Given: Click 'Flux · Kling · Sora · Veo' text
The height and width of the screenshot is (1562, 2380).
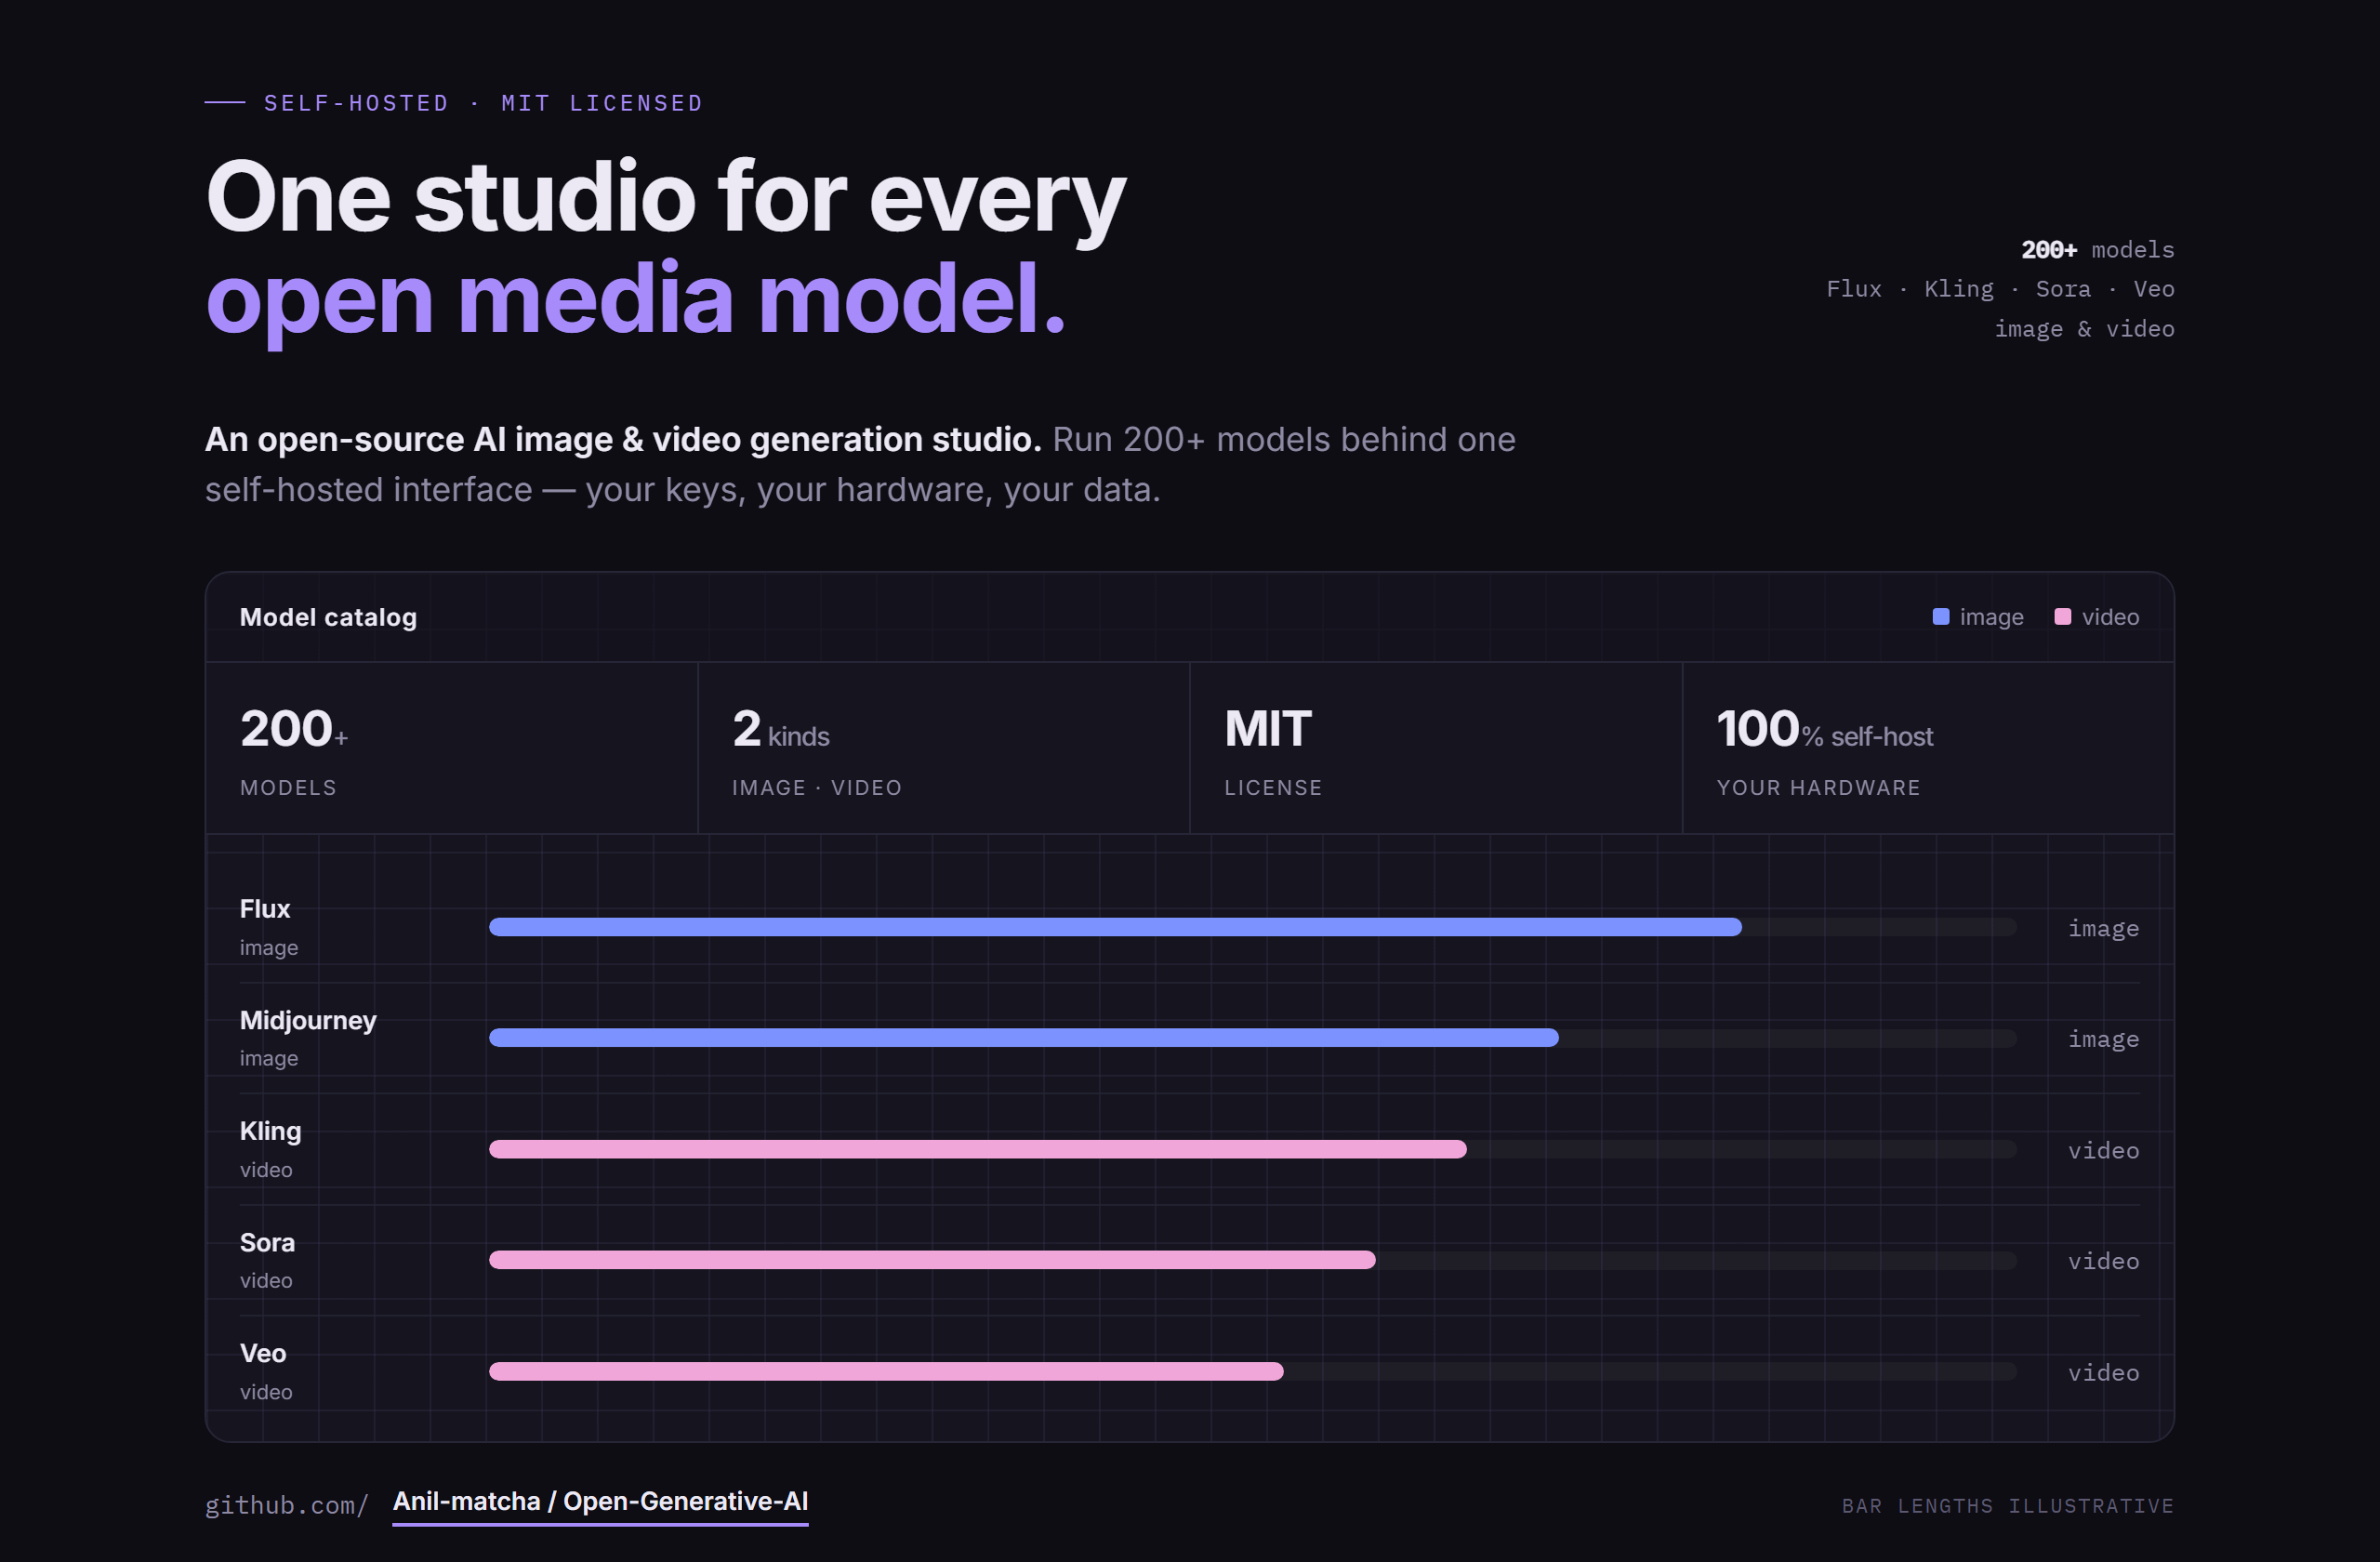Looking at the screenshot, I should (x=2000, y=289).
